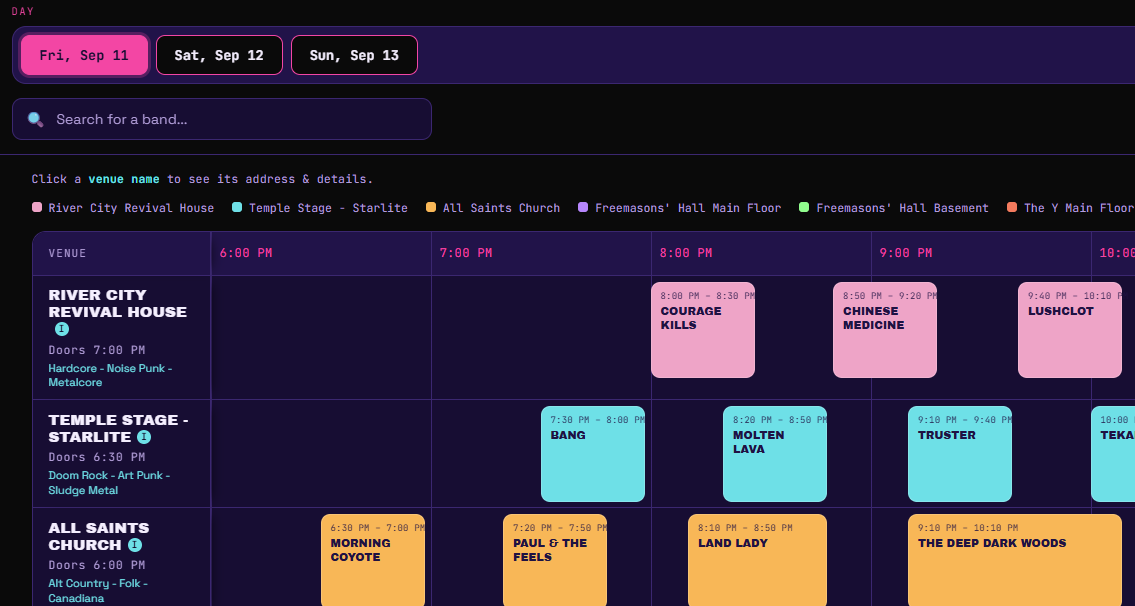This screenshot has height=606, width=1135.
Task: Select The Y Main Floor legend swatch
Action: coord(1012,208)
